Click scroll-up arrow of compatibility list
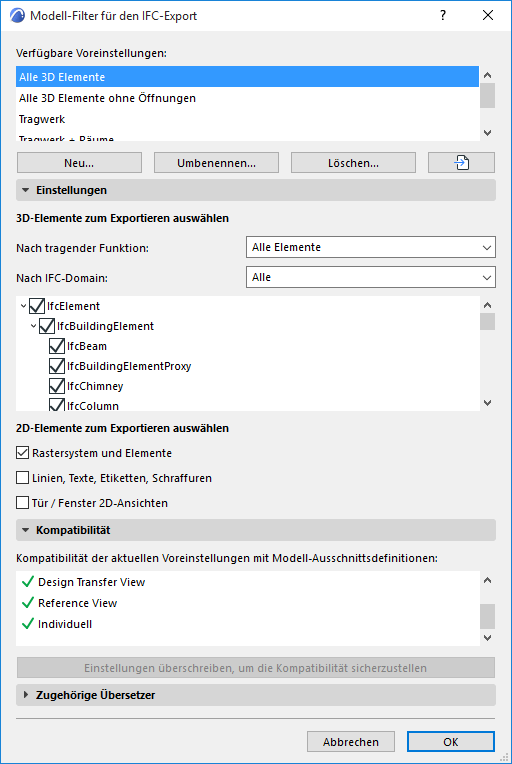The width and height of the screenshot is (512, 764). [488, 580]
